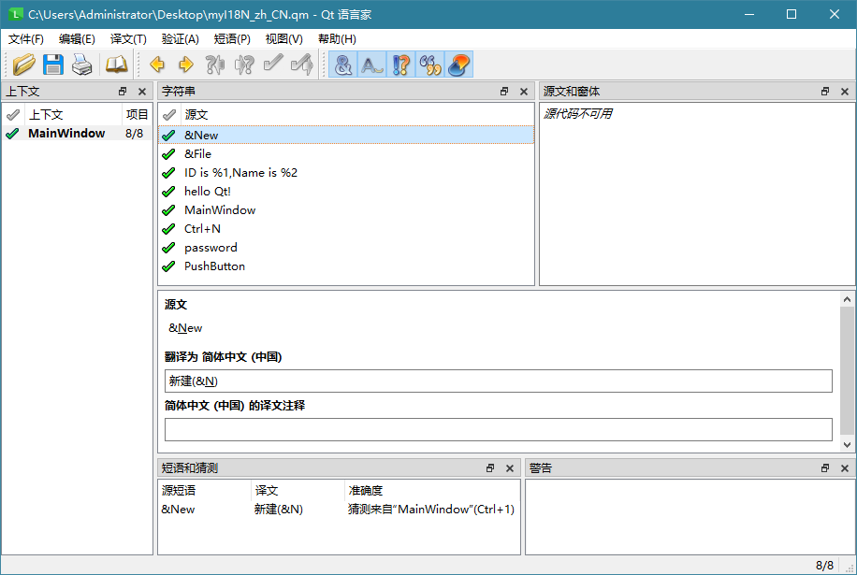Image resolution: width=858 pixels, height=576 pixels.
Task: Select the 'ID is %1,Name is %2' row
Action: coord(346,173)
